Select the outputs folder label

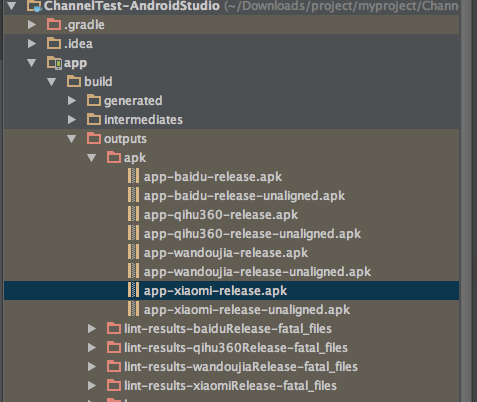(x=125, y=139)
